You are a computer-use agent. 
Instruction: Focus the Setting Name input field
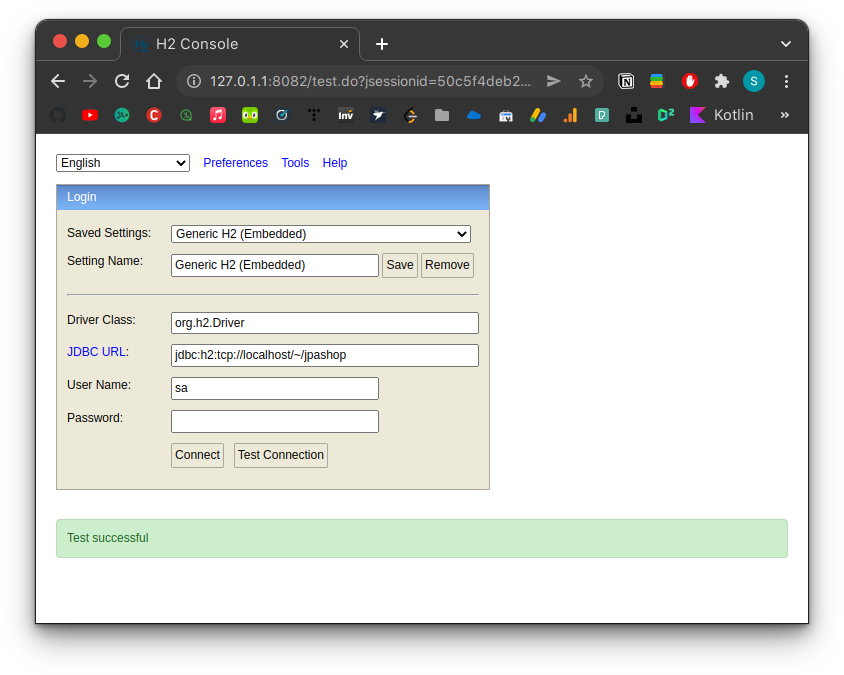point(275,265)
